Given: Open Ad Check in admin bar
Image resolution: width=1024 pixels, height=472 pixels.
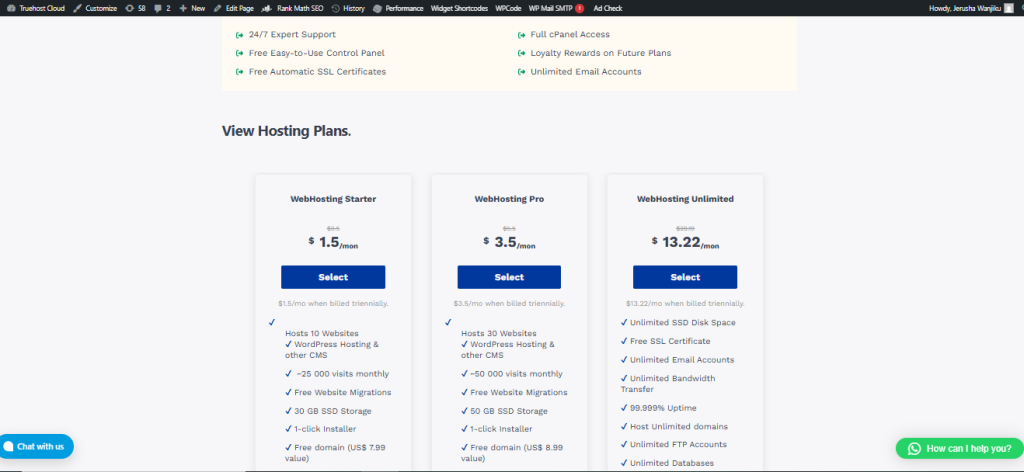Looking at the screenshot, I should pyautogui.click(x=608, y=8).
